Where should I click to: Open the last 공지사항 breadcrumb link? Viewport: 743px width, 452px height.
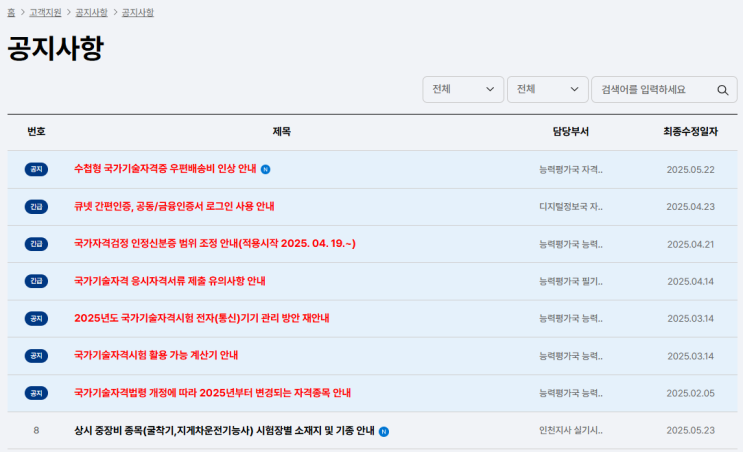pos(137,12)
